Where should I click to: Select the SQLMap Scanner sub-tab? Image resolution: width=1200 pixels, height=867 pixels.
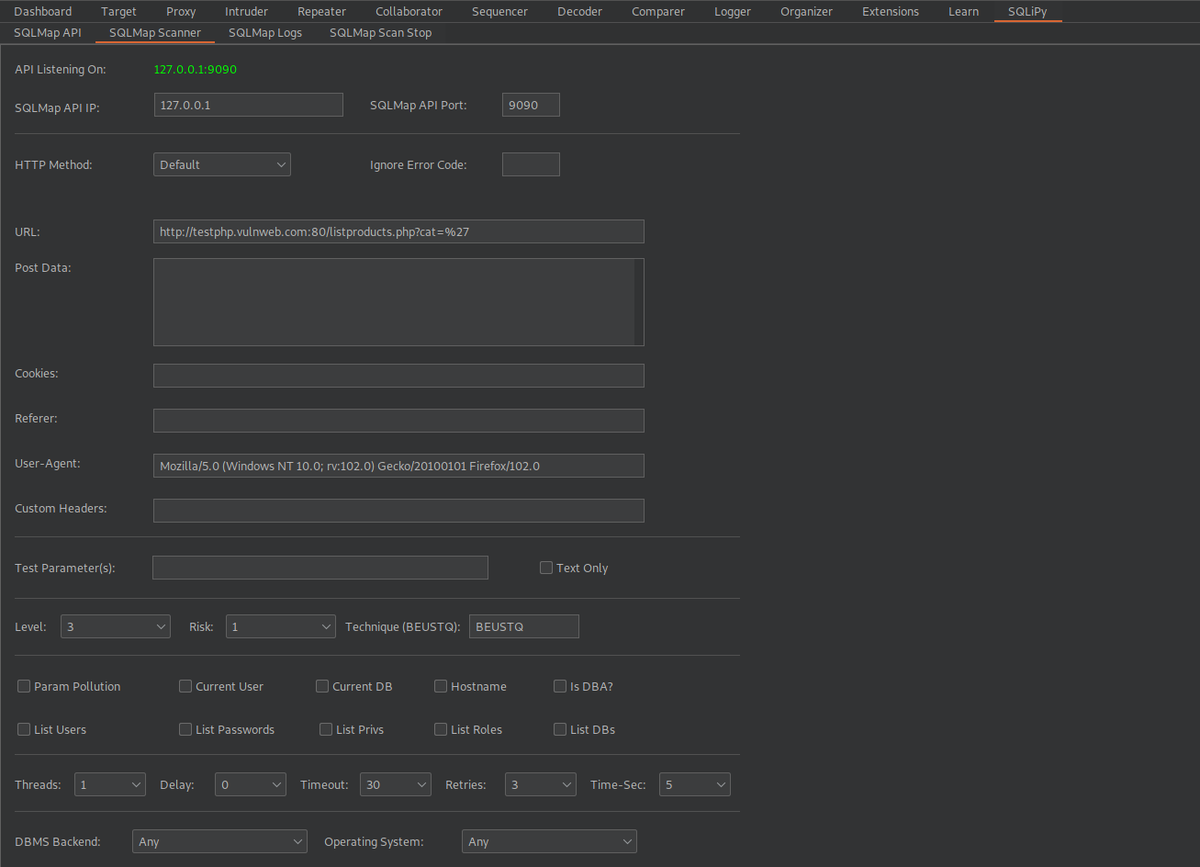coord(155,33)
